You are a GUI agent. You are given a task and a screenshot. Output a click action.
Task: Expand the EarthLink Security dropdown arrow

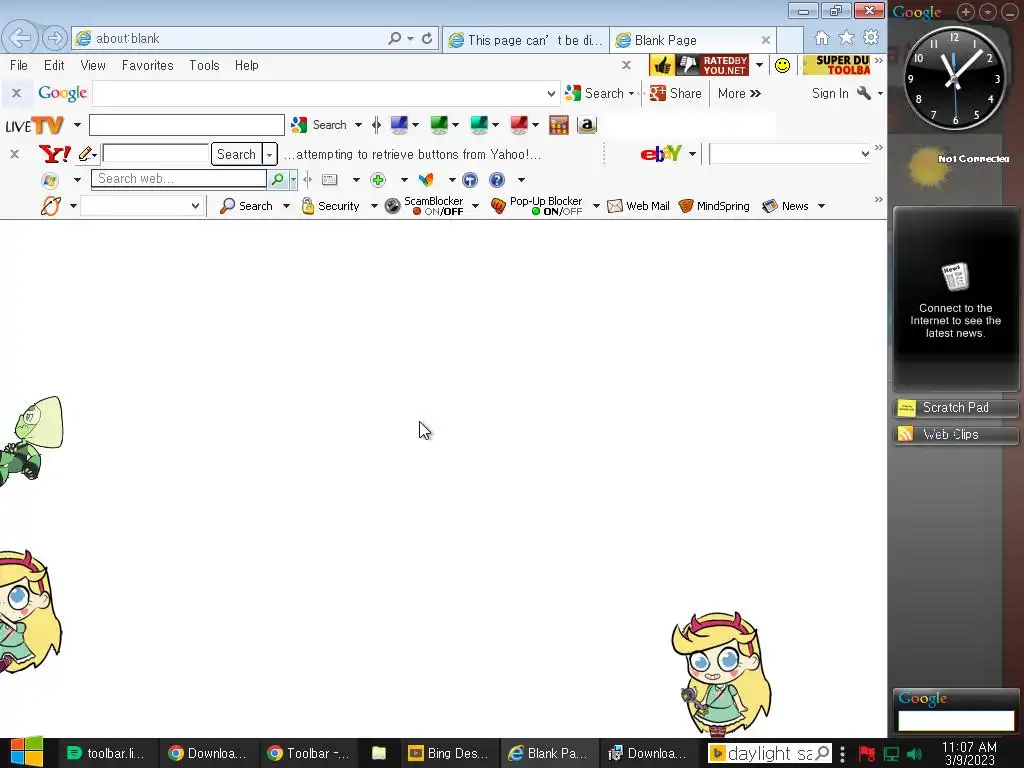point(374,206)
